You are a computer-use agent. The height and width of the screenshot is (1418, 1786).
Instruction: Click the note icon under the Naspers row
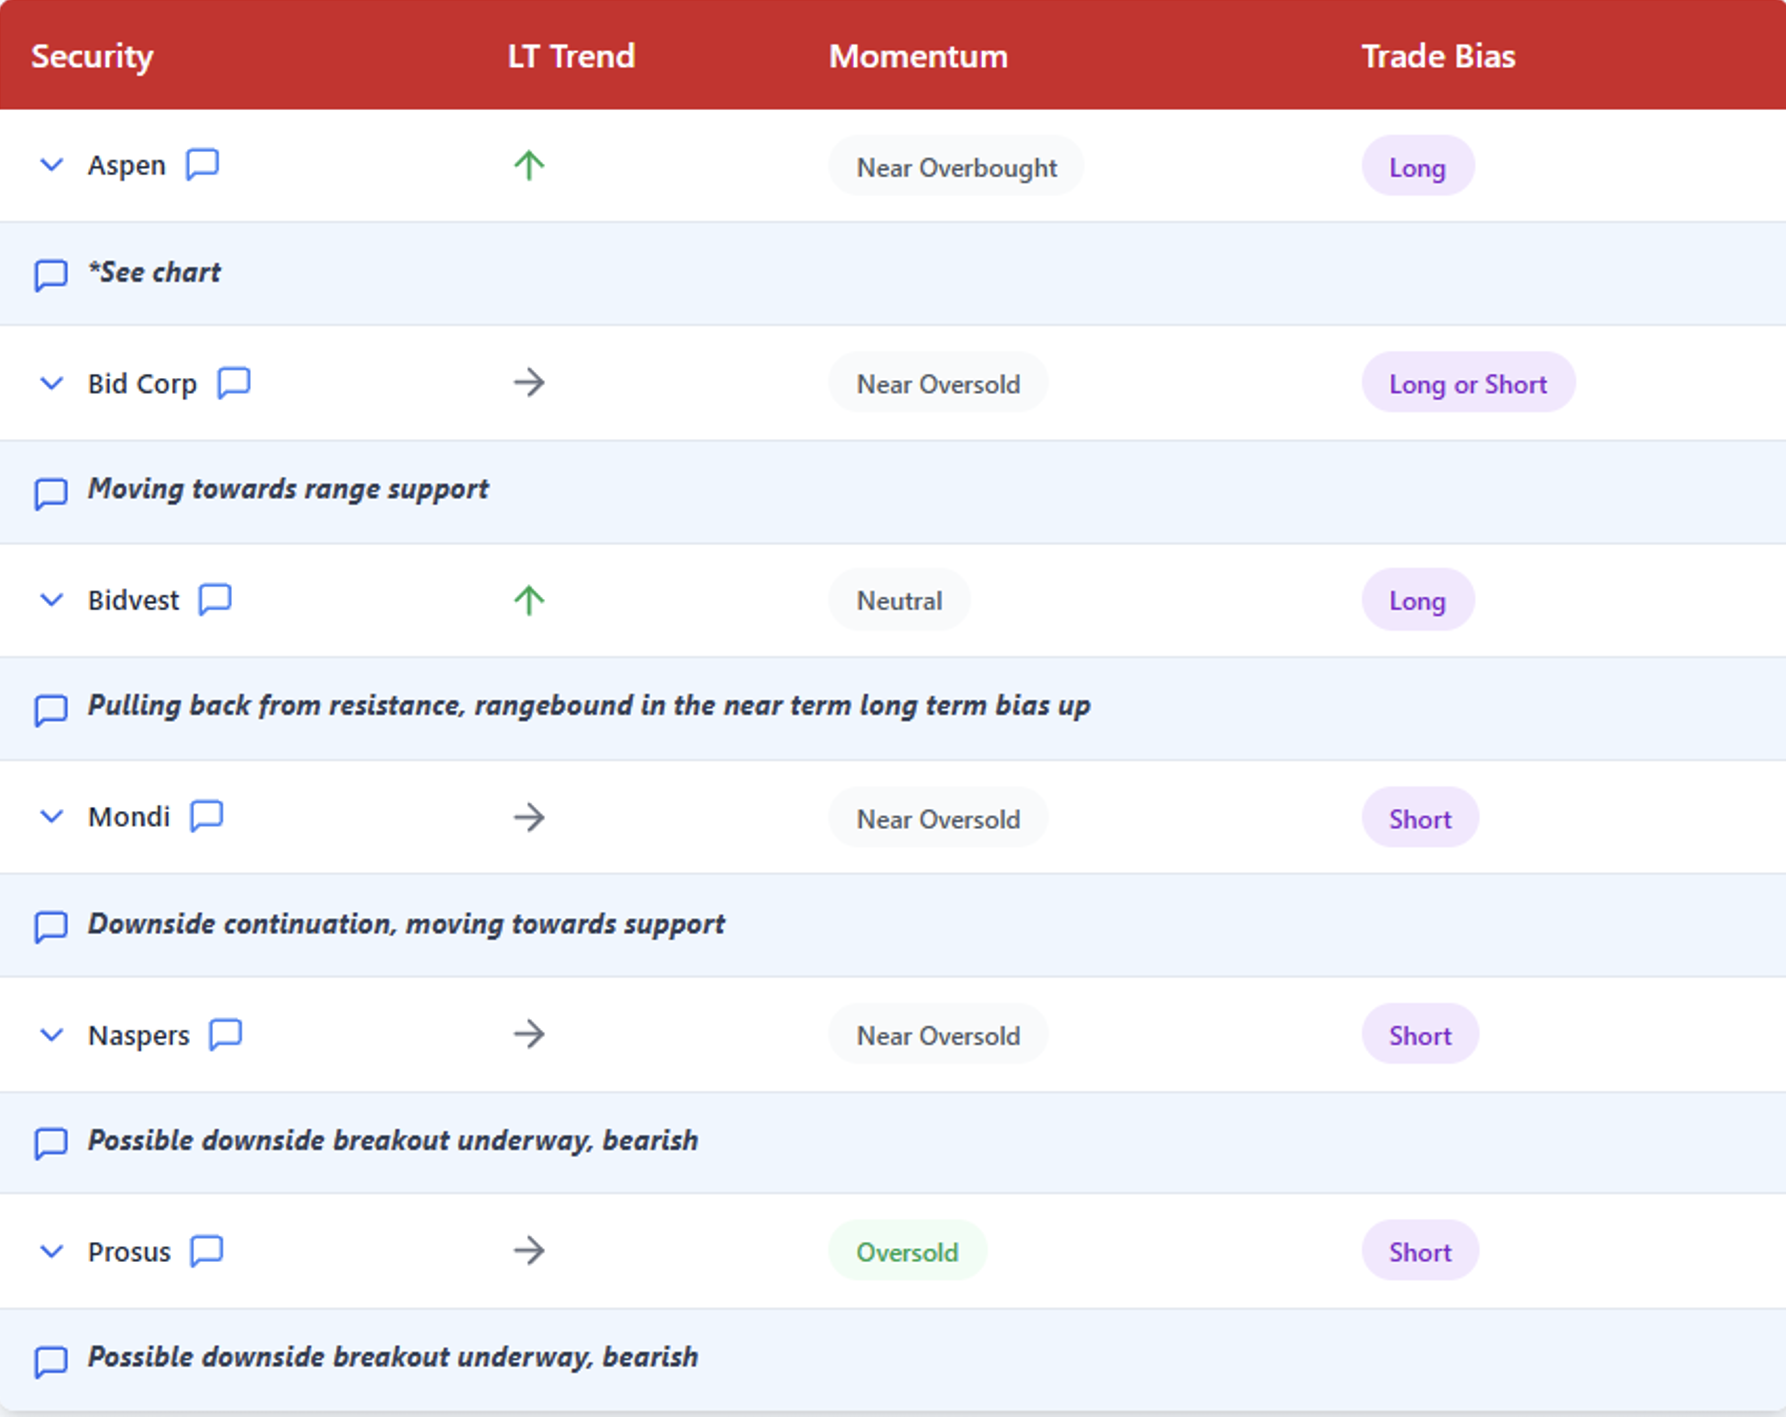51,1143
